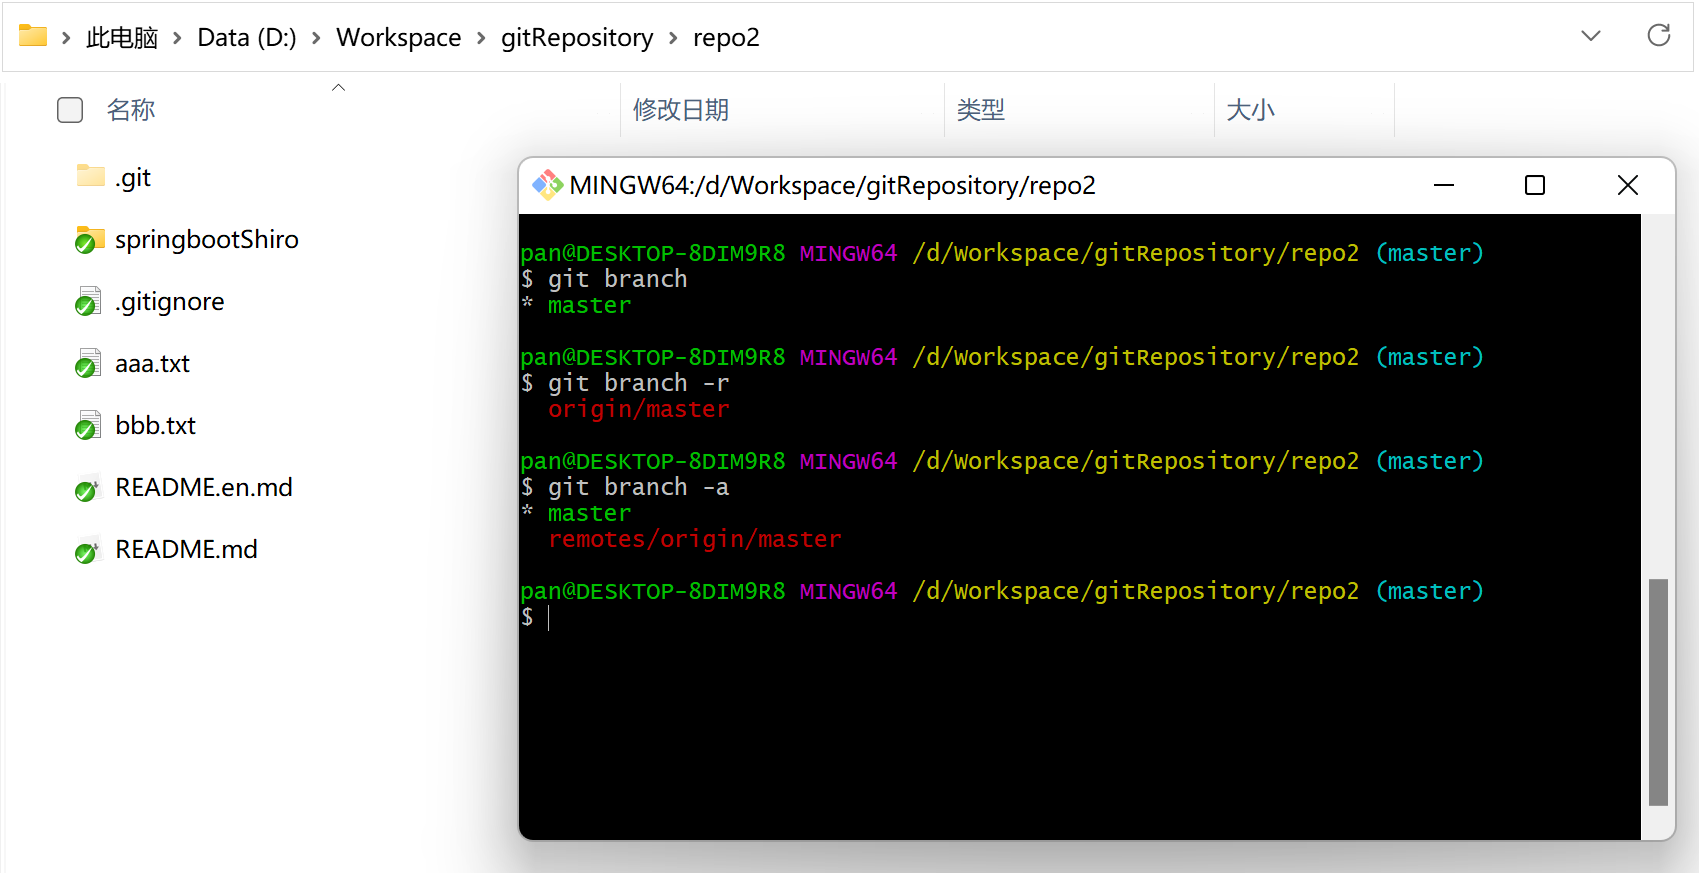Click the README.md file icon
This screenshot has height=873, width=1699.
[89, 550]
